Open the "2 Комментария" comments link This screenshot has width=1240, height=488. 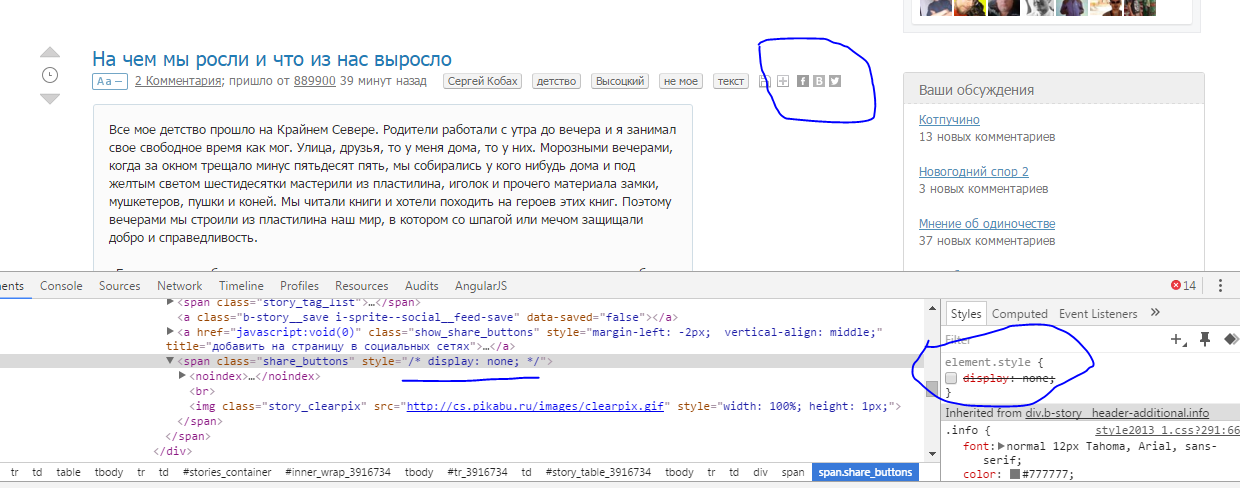pyautogui.click(x=177, y=81)
